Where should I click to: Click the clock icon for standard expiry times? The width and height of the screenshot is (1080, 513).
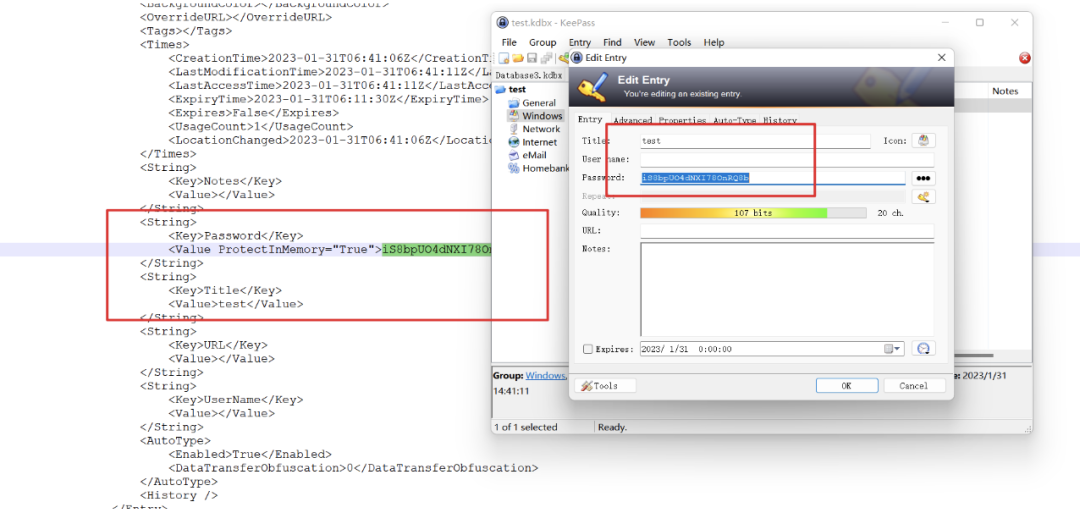[924, 348]
